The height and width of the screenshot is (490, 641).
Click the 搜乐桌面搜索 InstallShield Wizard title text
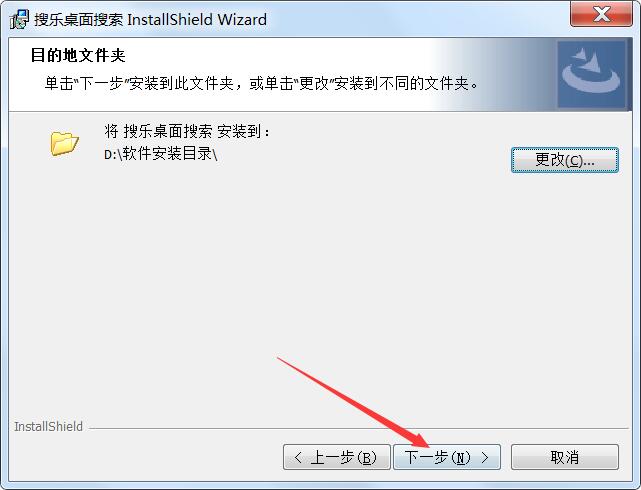[x=150, y=19]
